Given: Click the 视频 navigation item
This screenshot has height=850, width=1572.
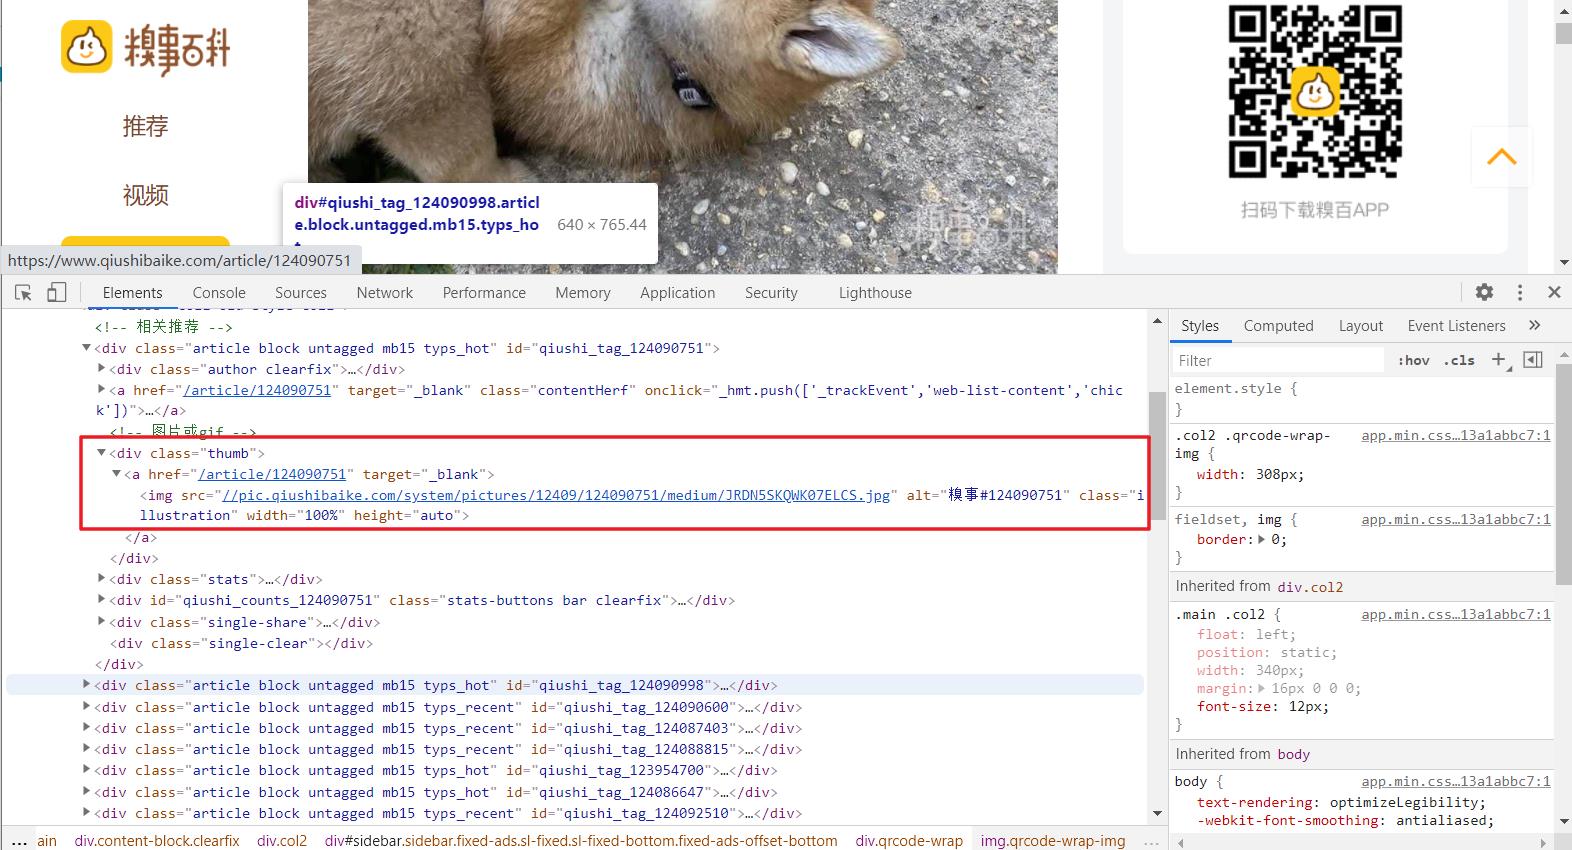Looking at the screenshot, I should click(x=146, y=195).
